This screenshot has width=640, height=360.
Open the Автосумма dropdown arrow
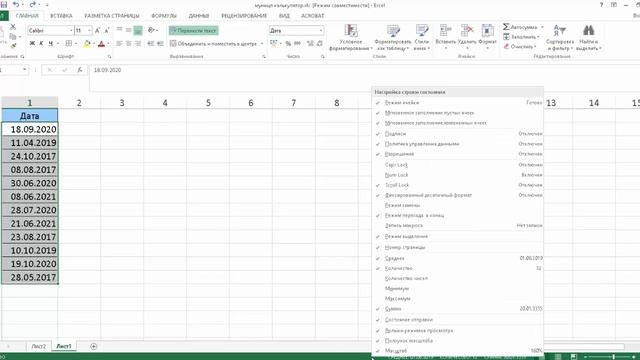[542, 27]
